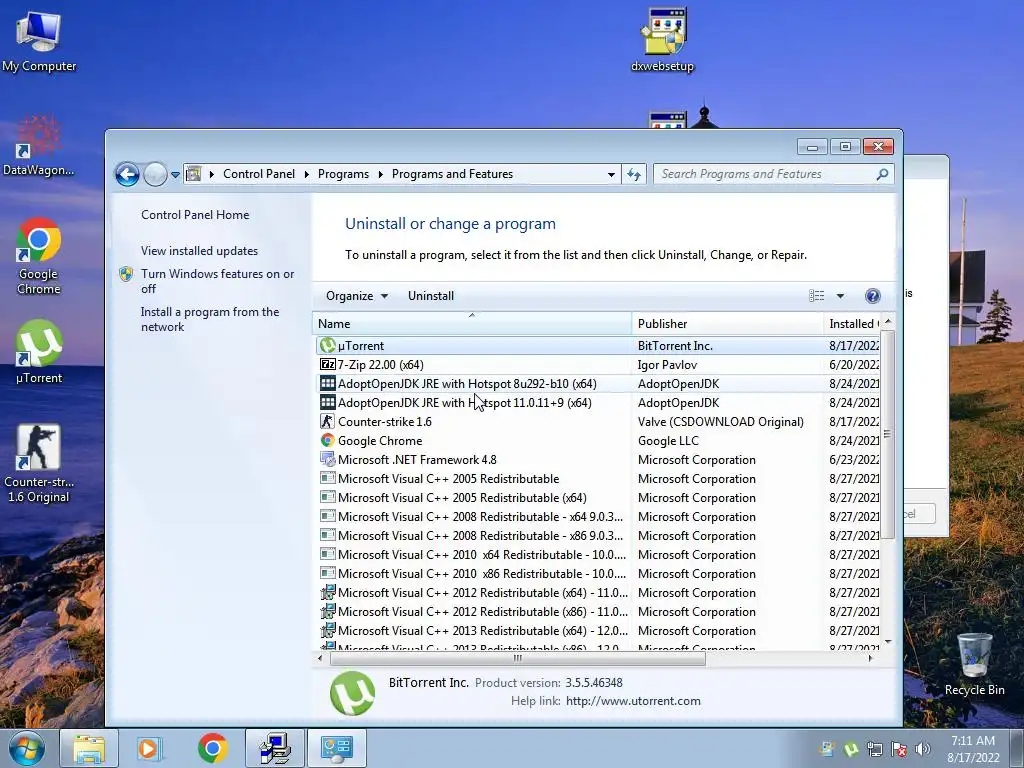Open Google Chrome desktop shortcut
Screen dimensions: 1024x768
click(x=39, y=256)
